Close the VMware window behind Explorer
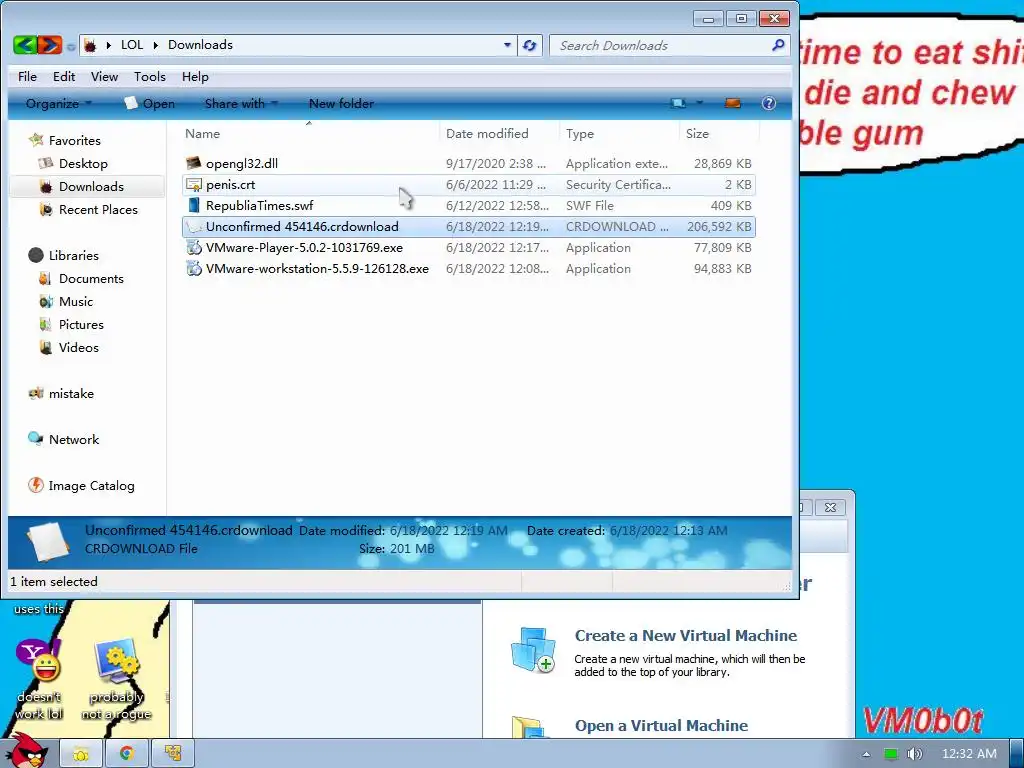Viewport: 1024px width, 768px height. (x=830, y=507)
